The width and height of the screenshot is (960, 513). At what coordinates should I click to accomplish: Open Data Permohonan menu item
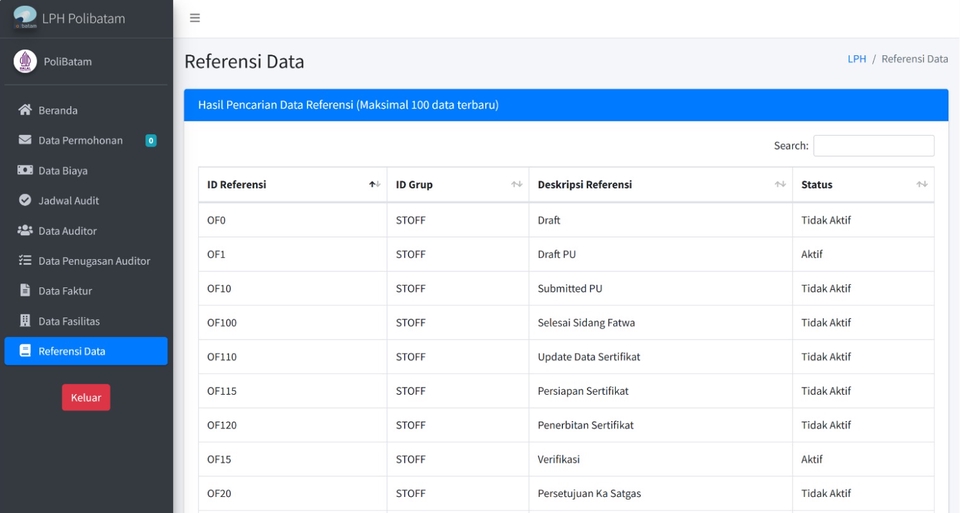pos(86,140)
